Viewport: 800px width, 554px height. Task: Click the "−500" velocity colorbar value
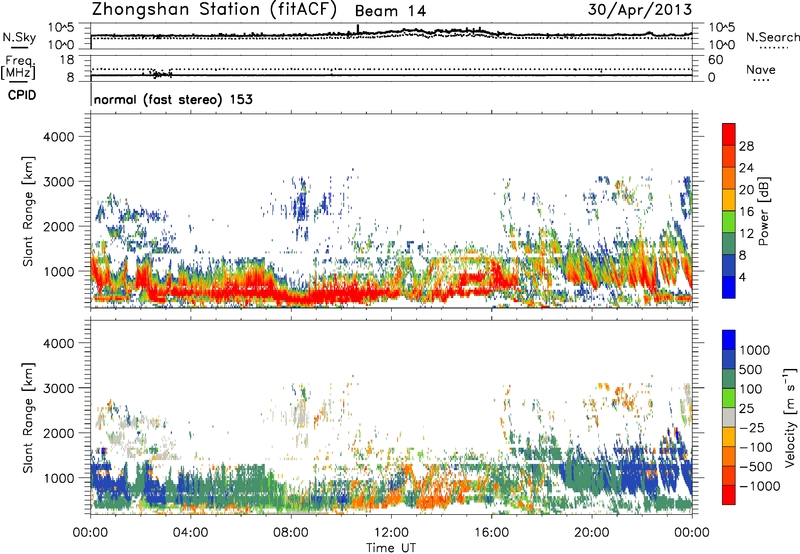pos(756,467)
